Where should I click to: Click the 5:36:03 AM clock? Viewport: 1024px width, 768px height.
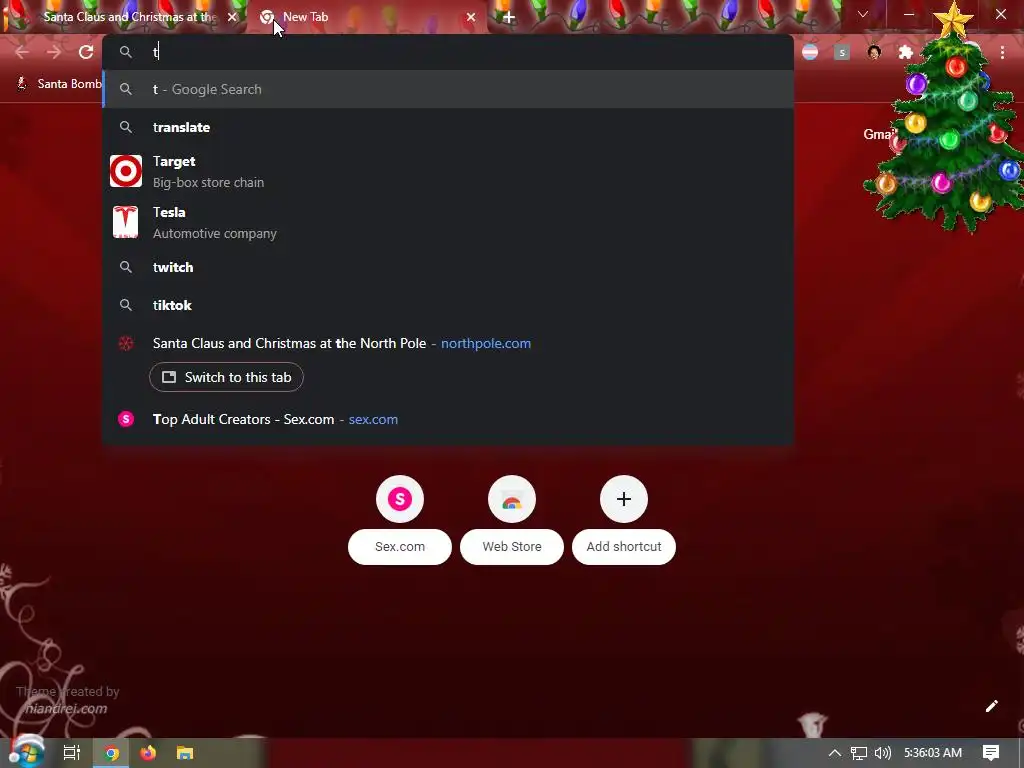point(933,753)
